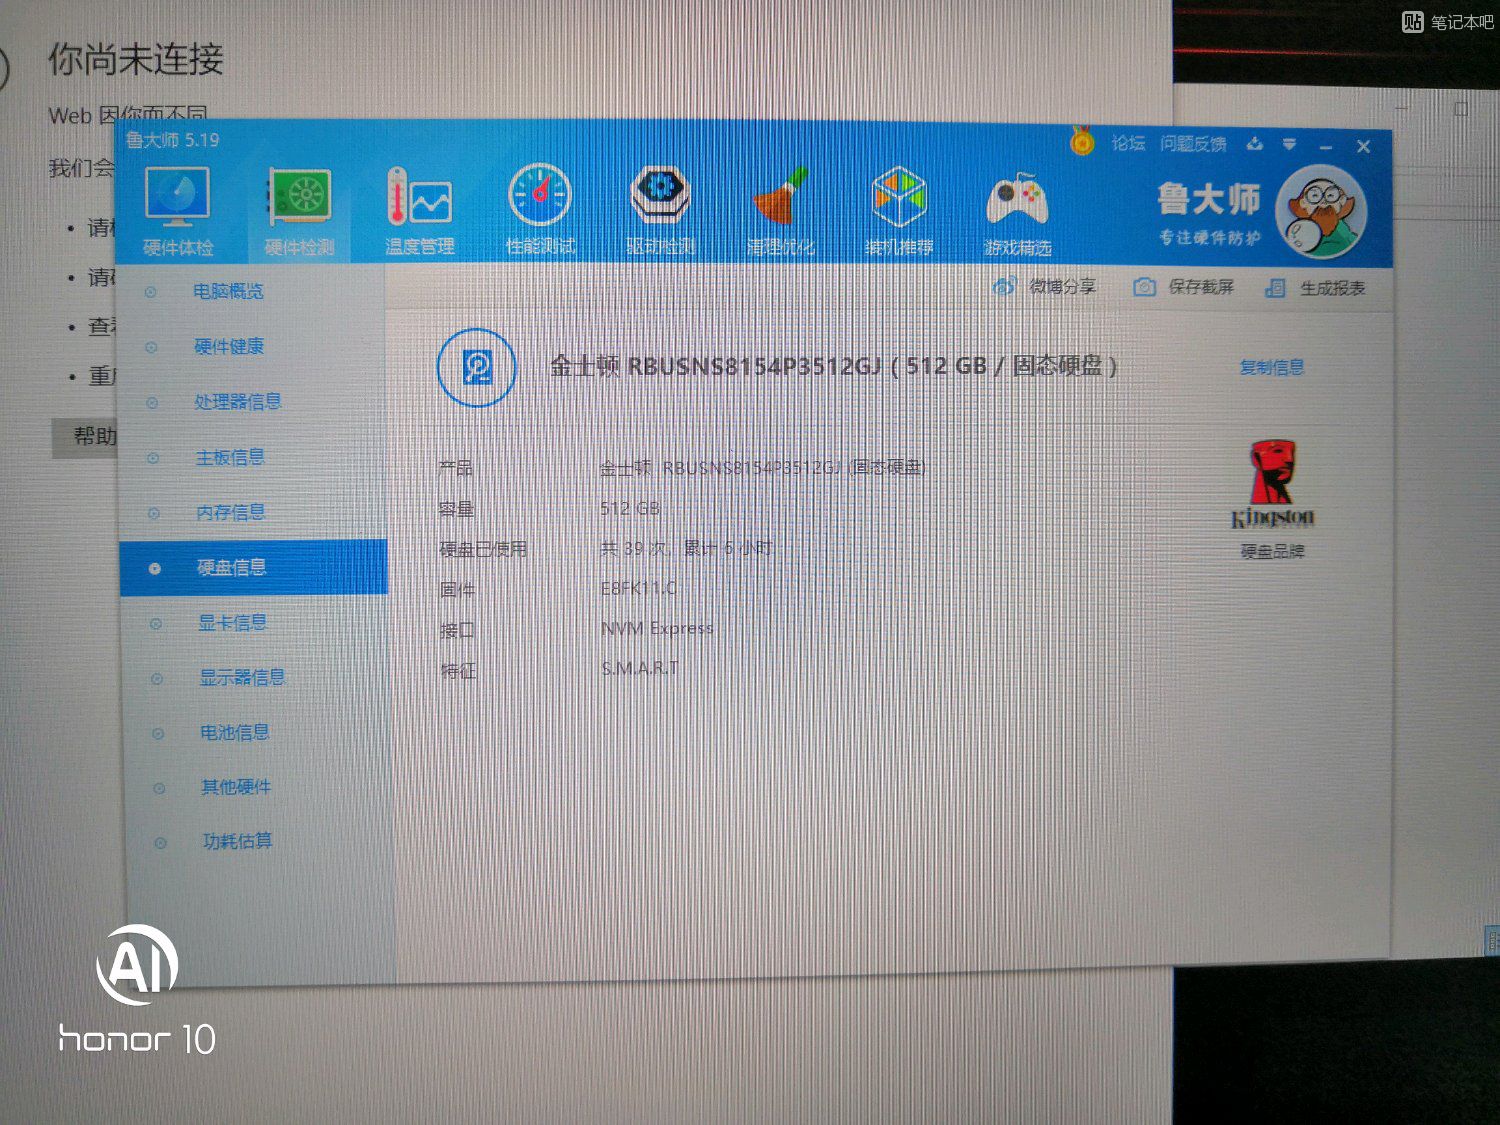The height and width of the screenshot is (1125, 1500).
Task: Click the 硬盘品牌 caption under the logo
Action: 1272,551
